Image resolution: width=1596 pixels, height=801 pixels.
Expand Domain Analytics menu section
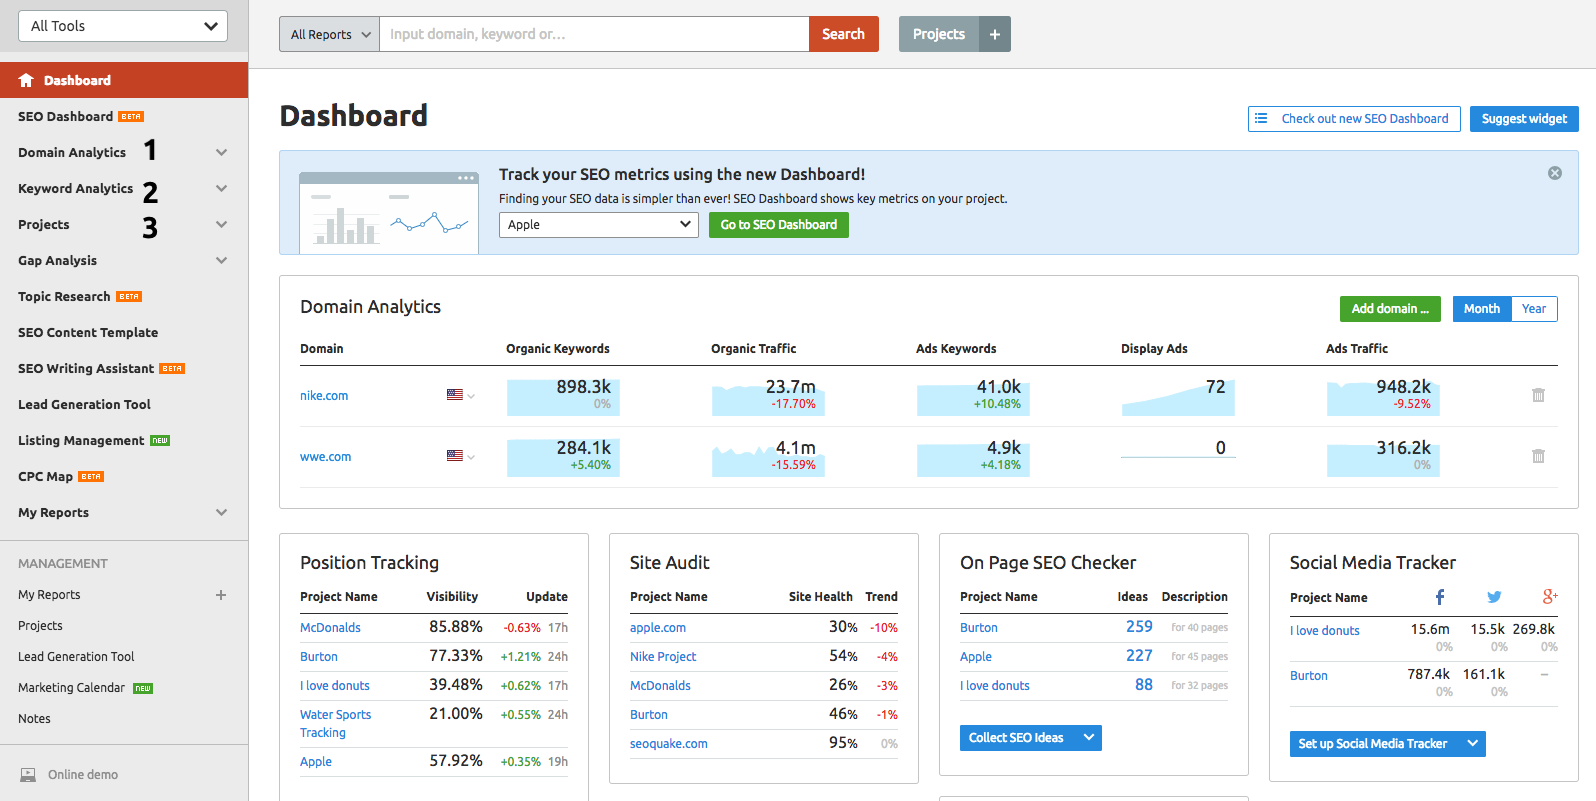point(222,153)
